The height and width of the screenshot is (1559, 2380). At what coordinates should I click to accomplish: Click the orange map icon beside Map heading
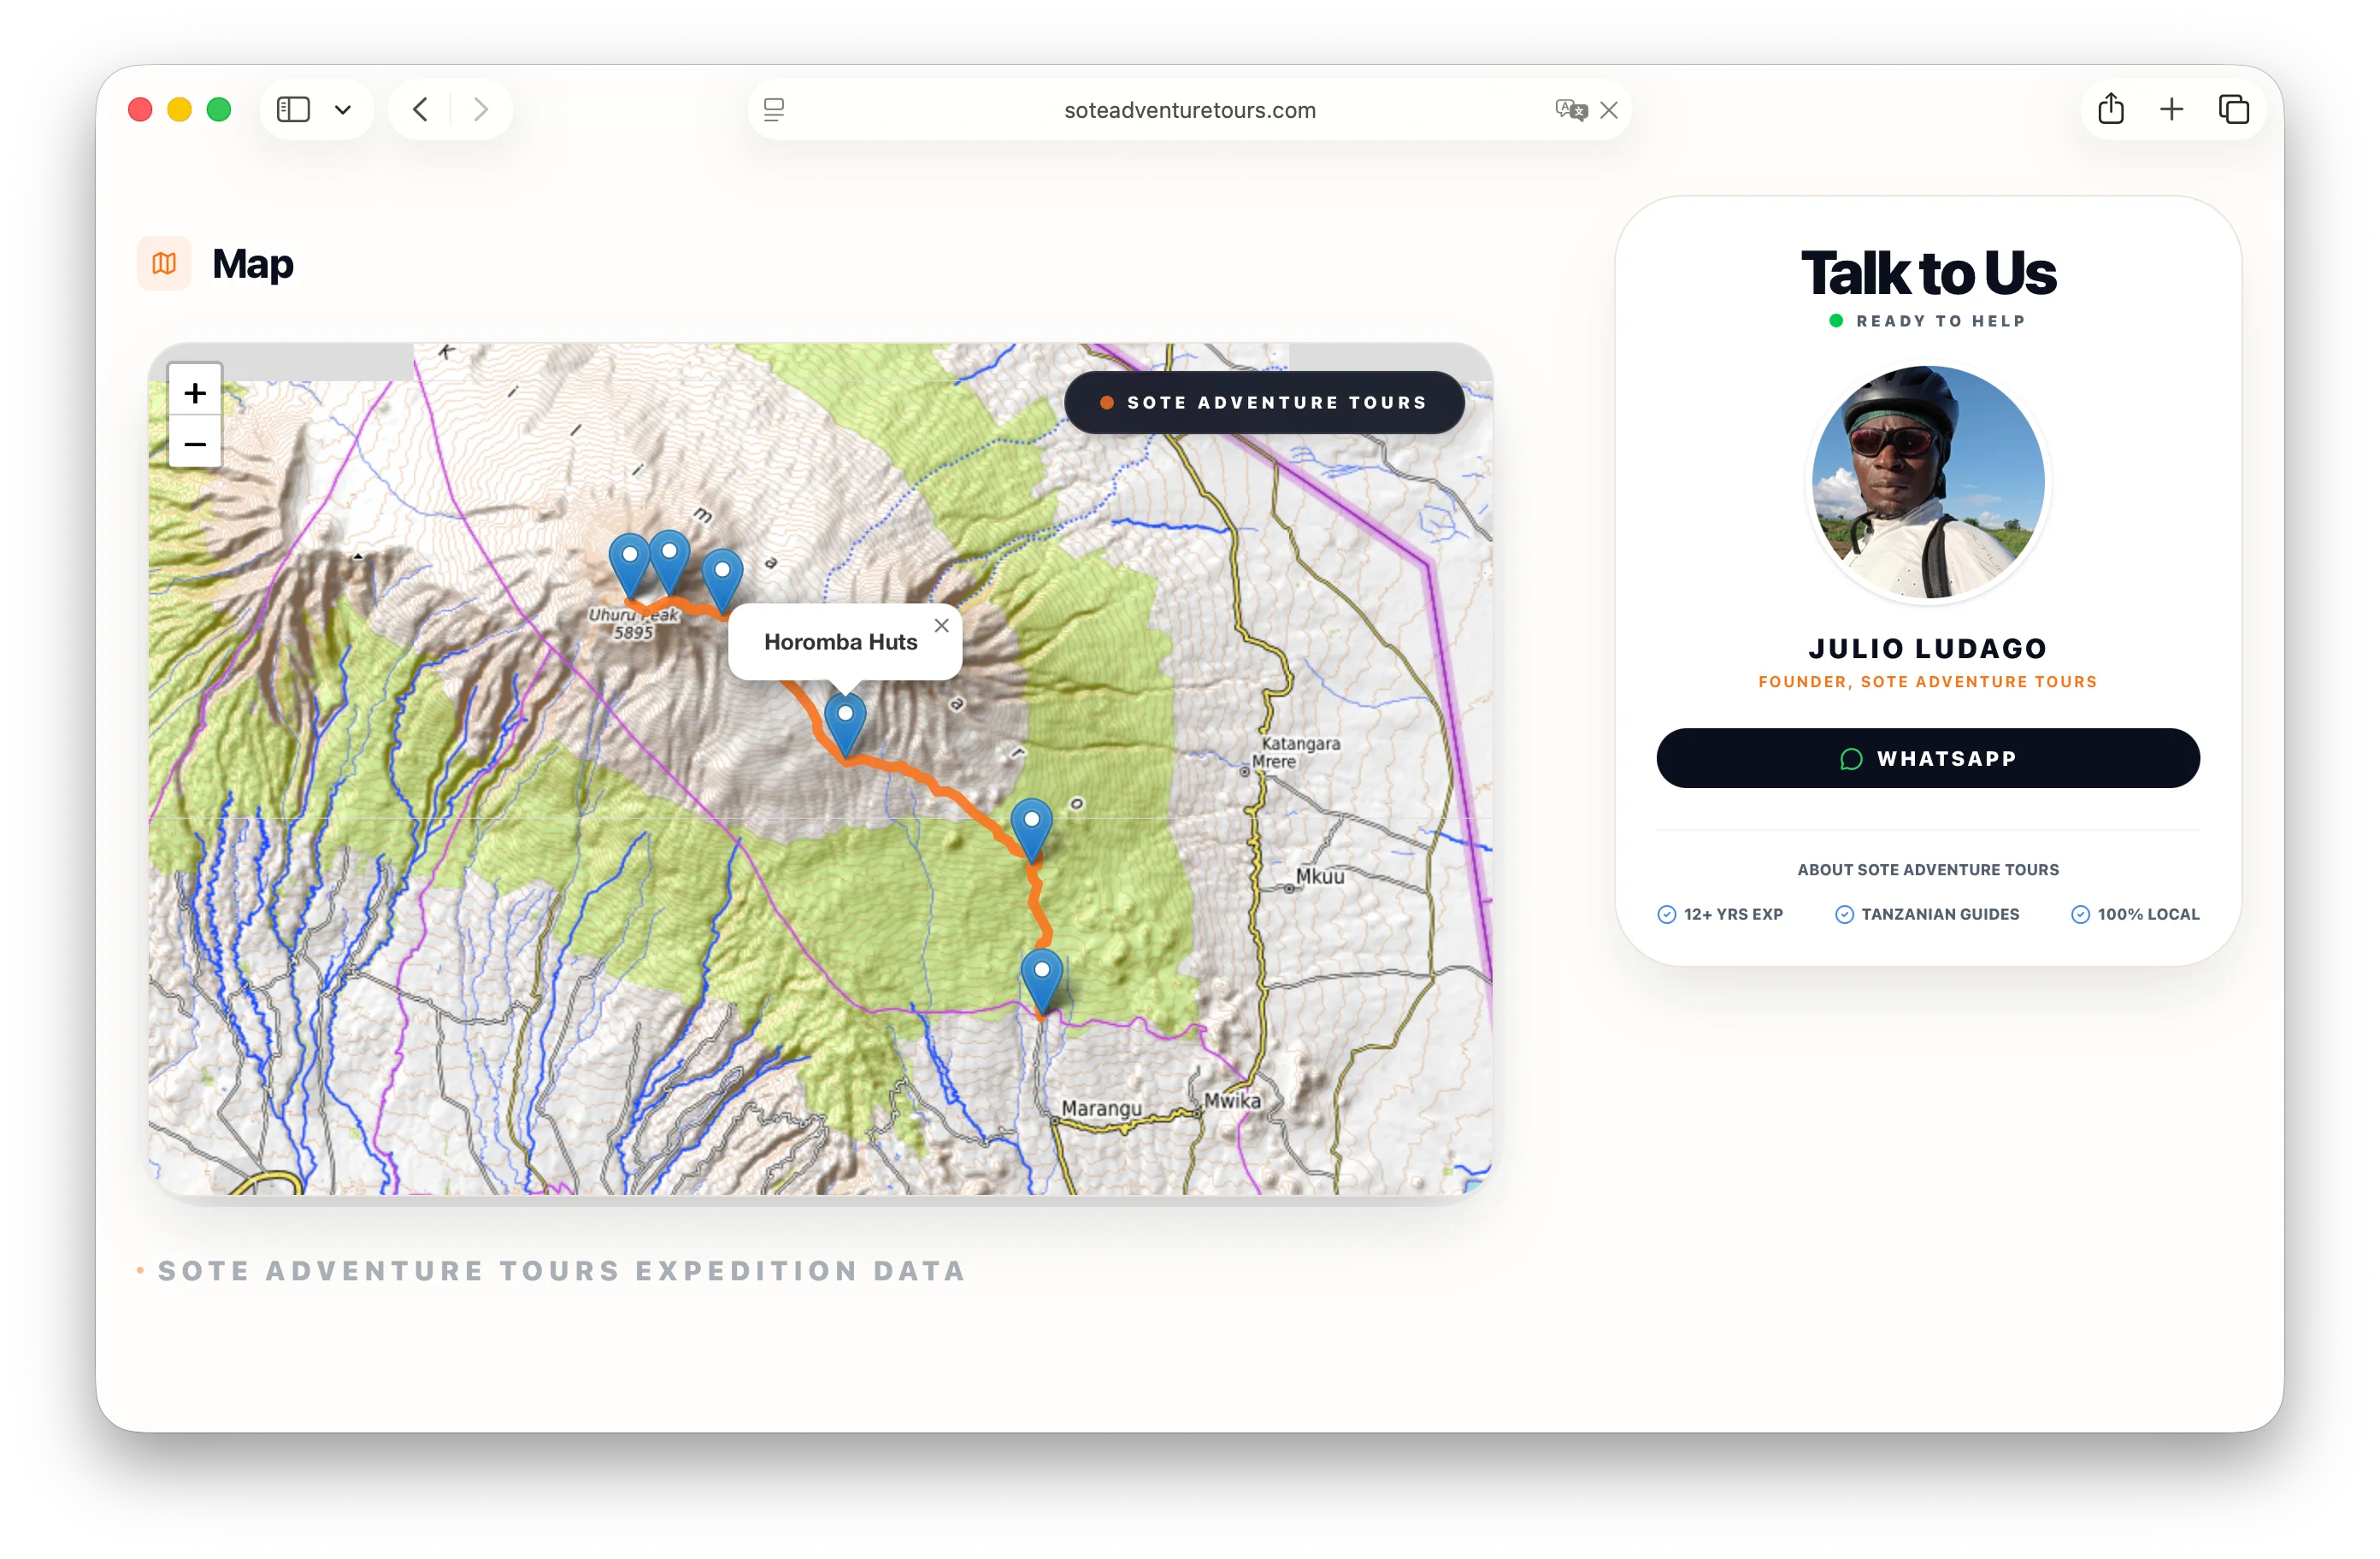pyautogui.click(x=164, y=263)
